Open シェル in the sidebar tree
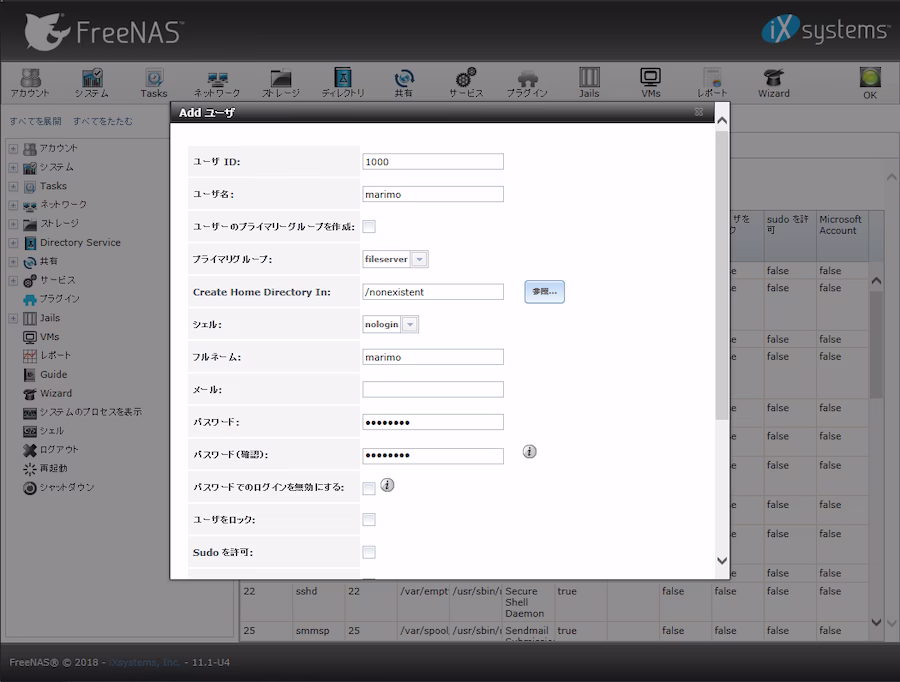Viewport: 900px width, 682px height. tap(51, 431)
